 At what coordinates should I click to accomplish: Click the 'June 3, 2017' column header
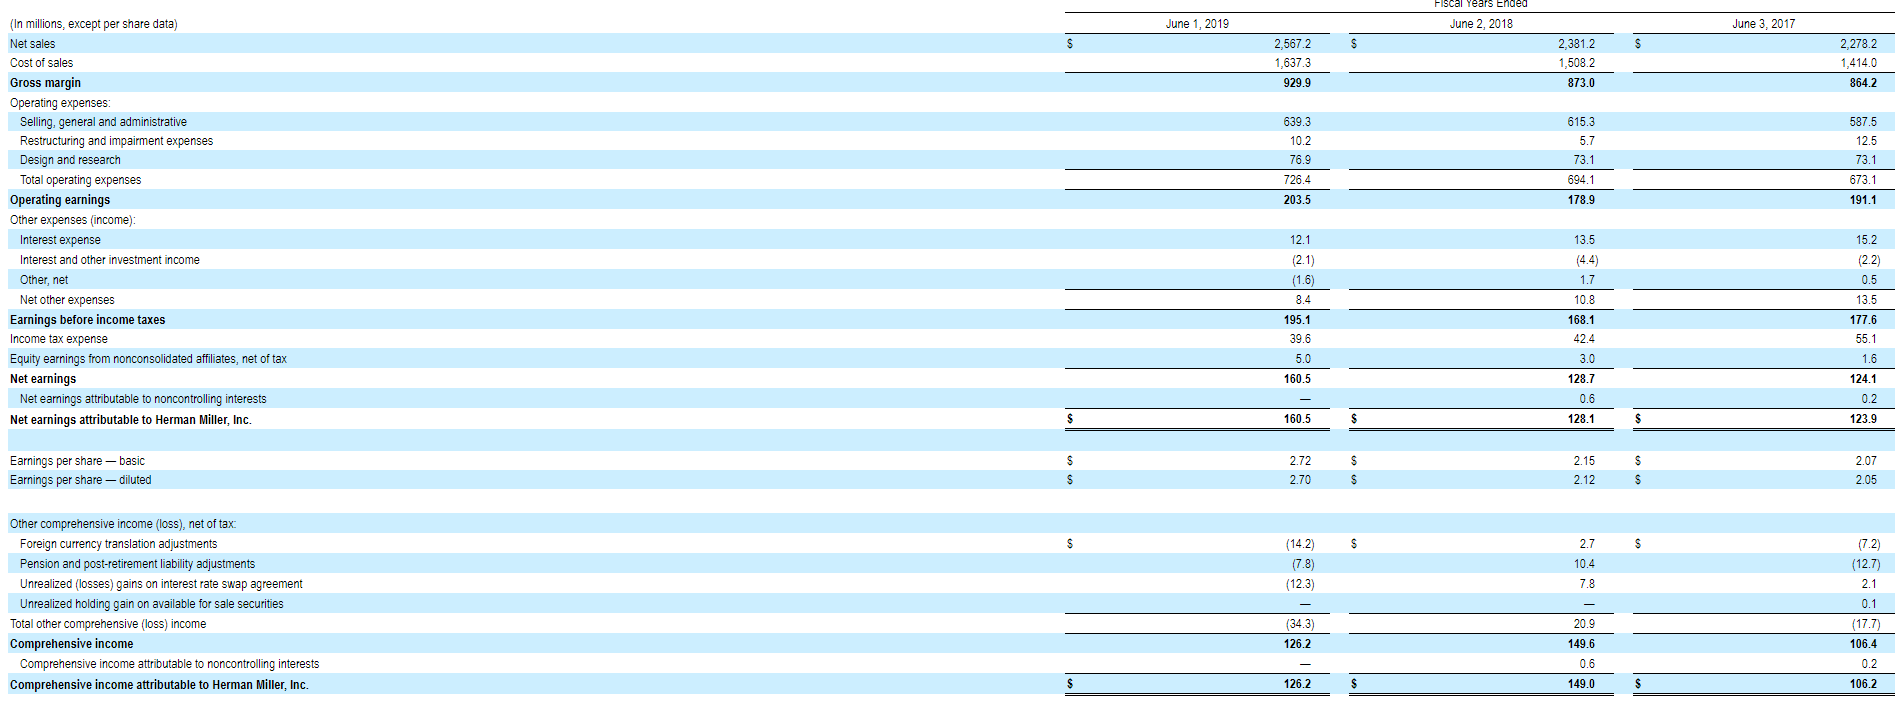coord(1763,24)
